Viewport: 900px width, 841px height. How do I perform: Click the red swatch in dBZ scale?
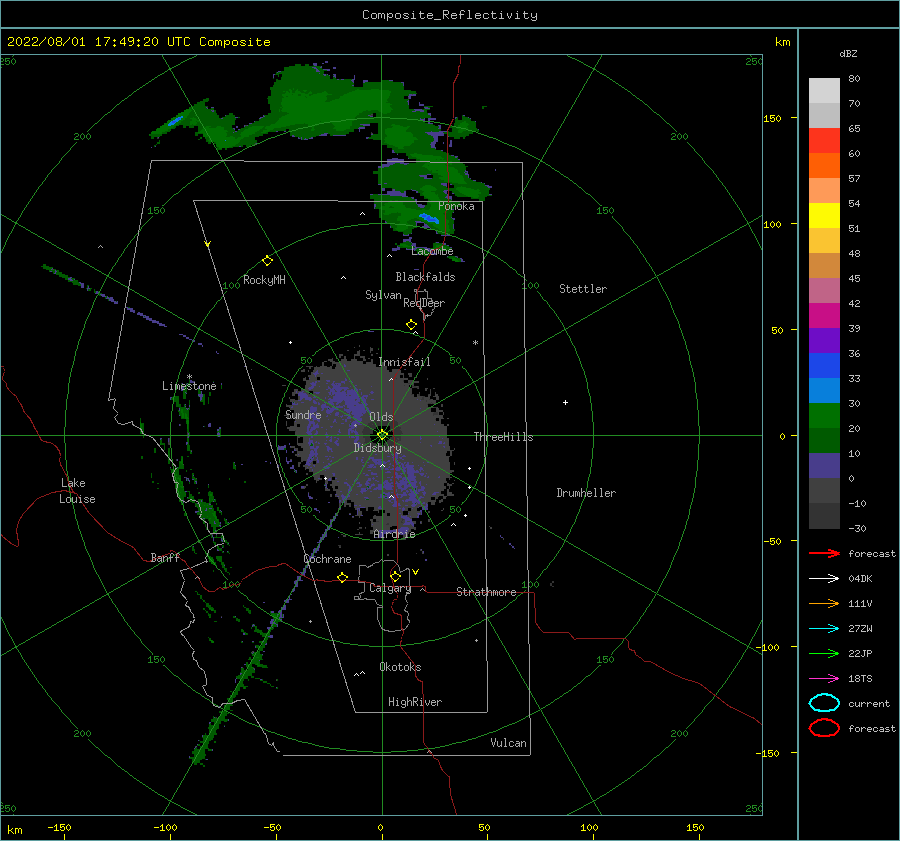click(824, 140)
